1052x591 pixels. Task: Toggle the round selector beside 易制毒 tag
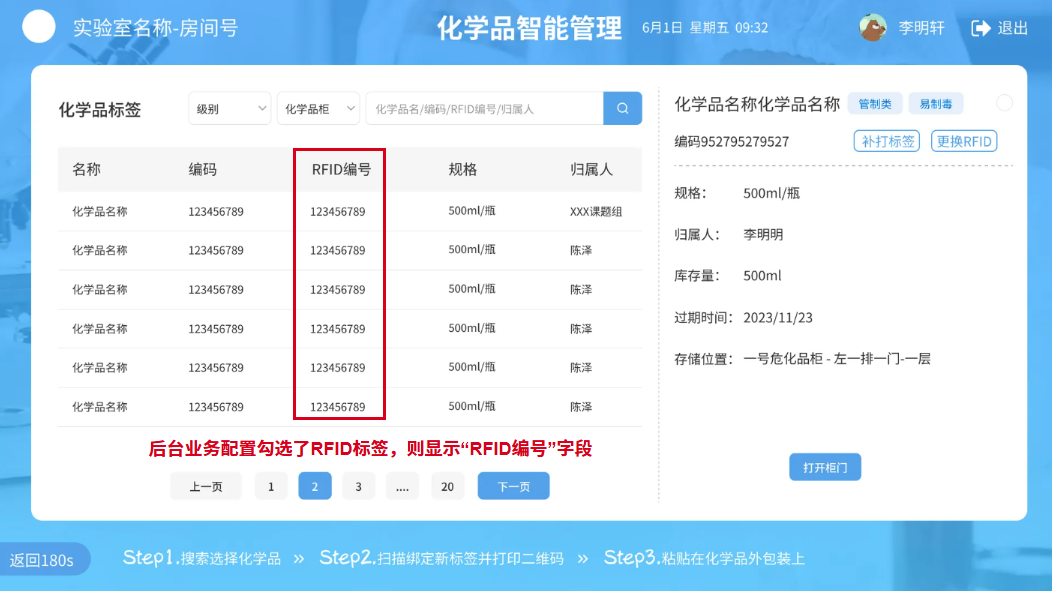tap(1004, 103)
